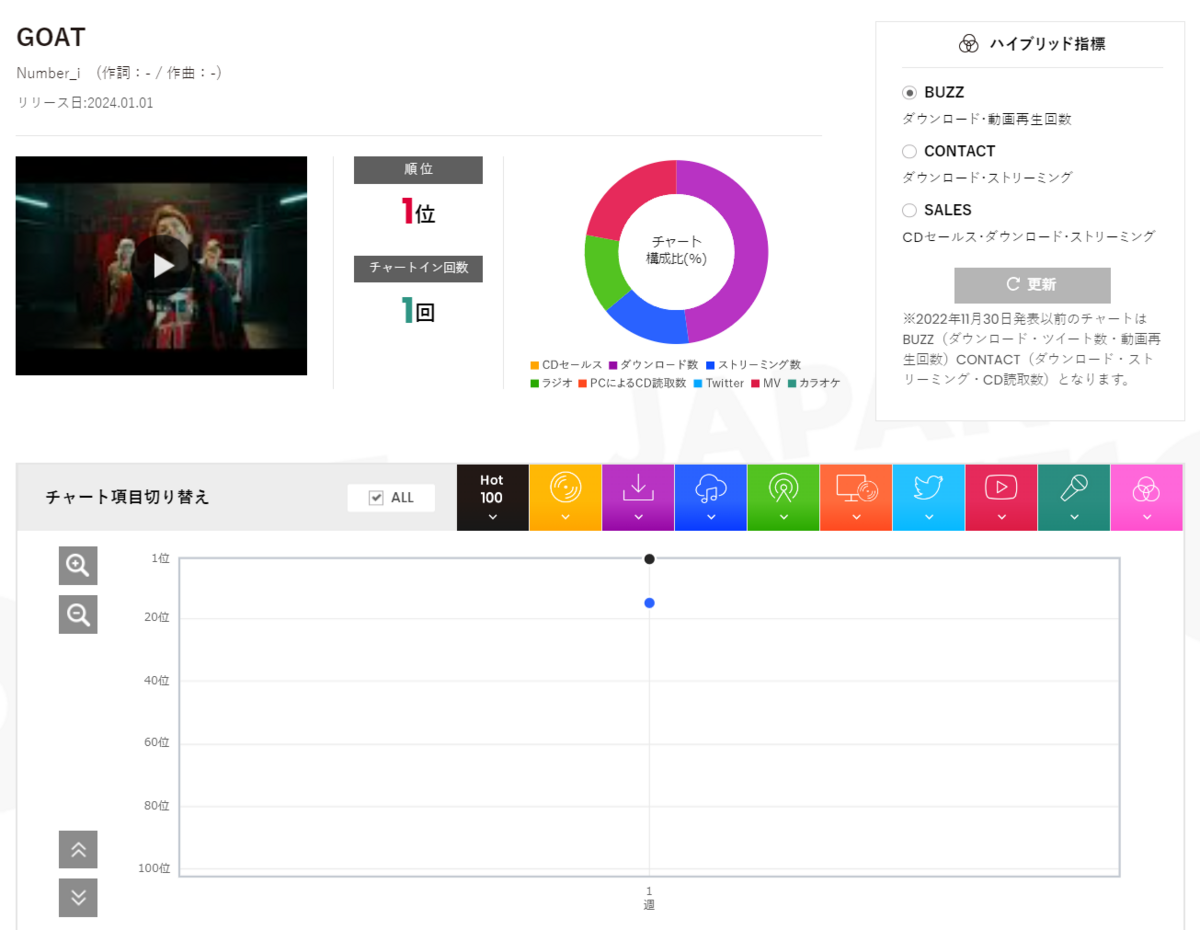The image size is (1200, 930).
Task: Click the 更新 refresh button
Action: [1032, 285]
